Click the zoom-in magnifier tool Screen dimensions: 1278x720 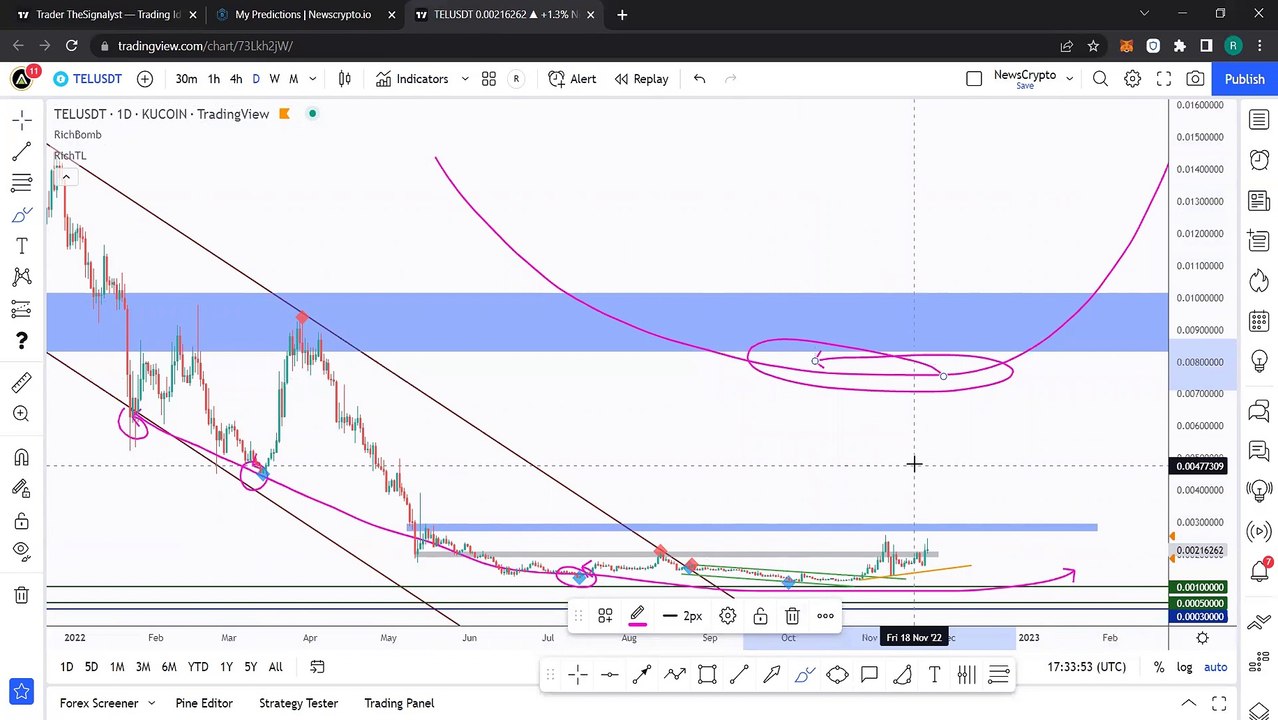click(21, 414)
